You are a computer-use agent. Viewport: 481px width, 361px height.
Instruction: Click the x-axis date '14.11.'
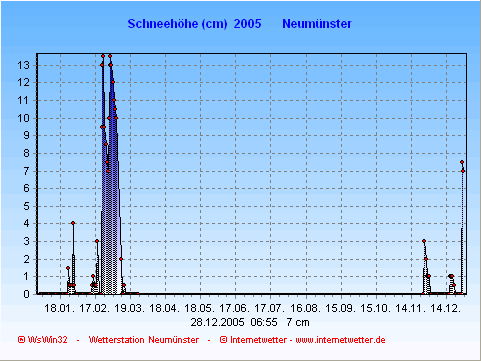point(411,308)
